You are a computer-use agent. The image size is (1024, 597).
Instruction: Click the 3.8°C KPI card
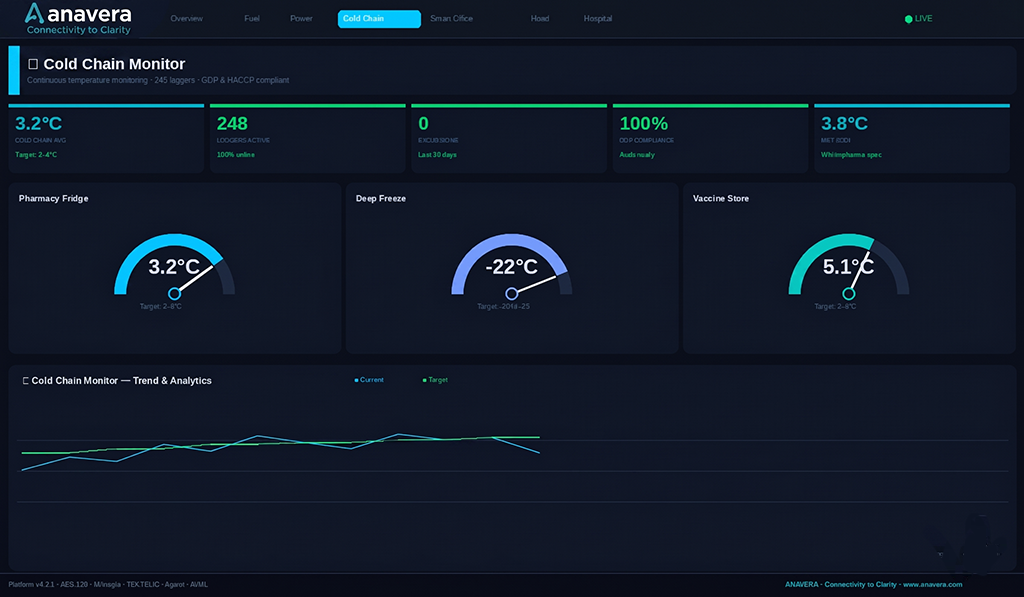pos(912,138)
